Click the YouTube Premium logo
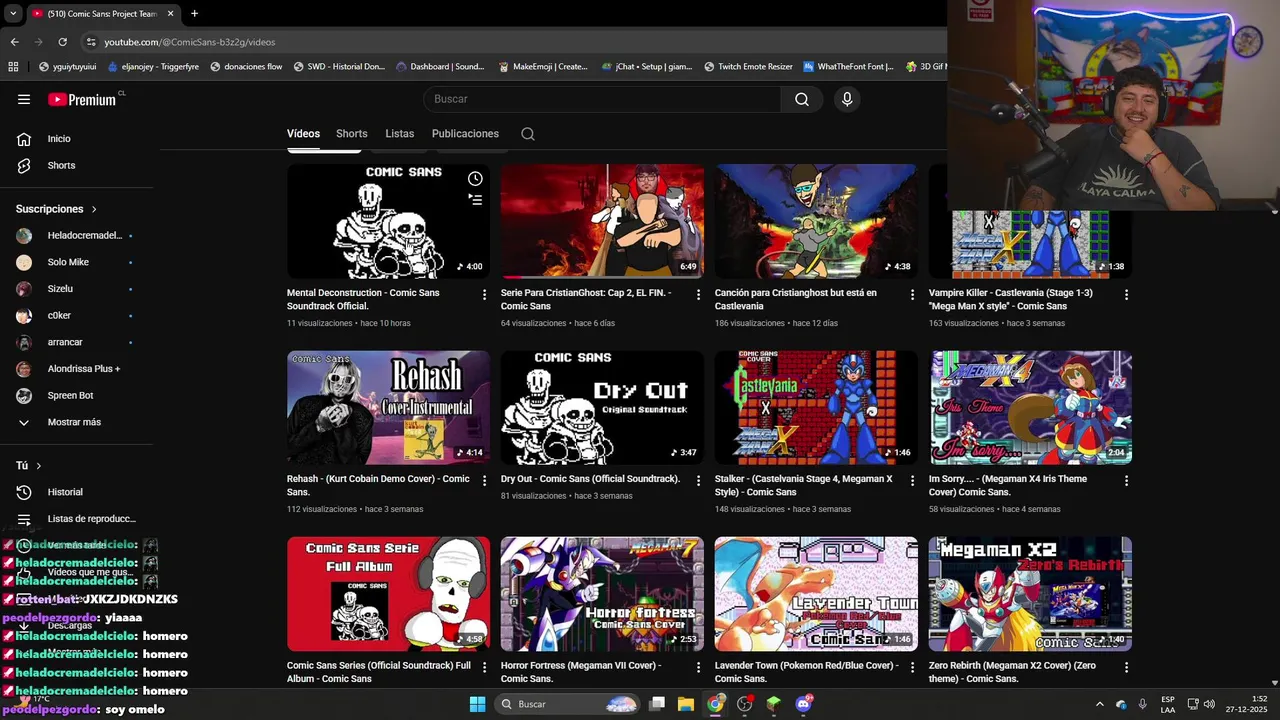Image resolution: width=1280 pixels, height=720 pixels. click(82, 99)
